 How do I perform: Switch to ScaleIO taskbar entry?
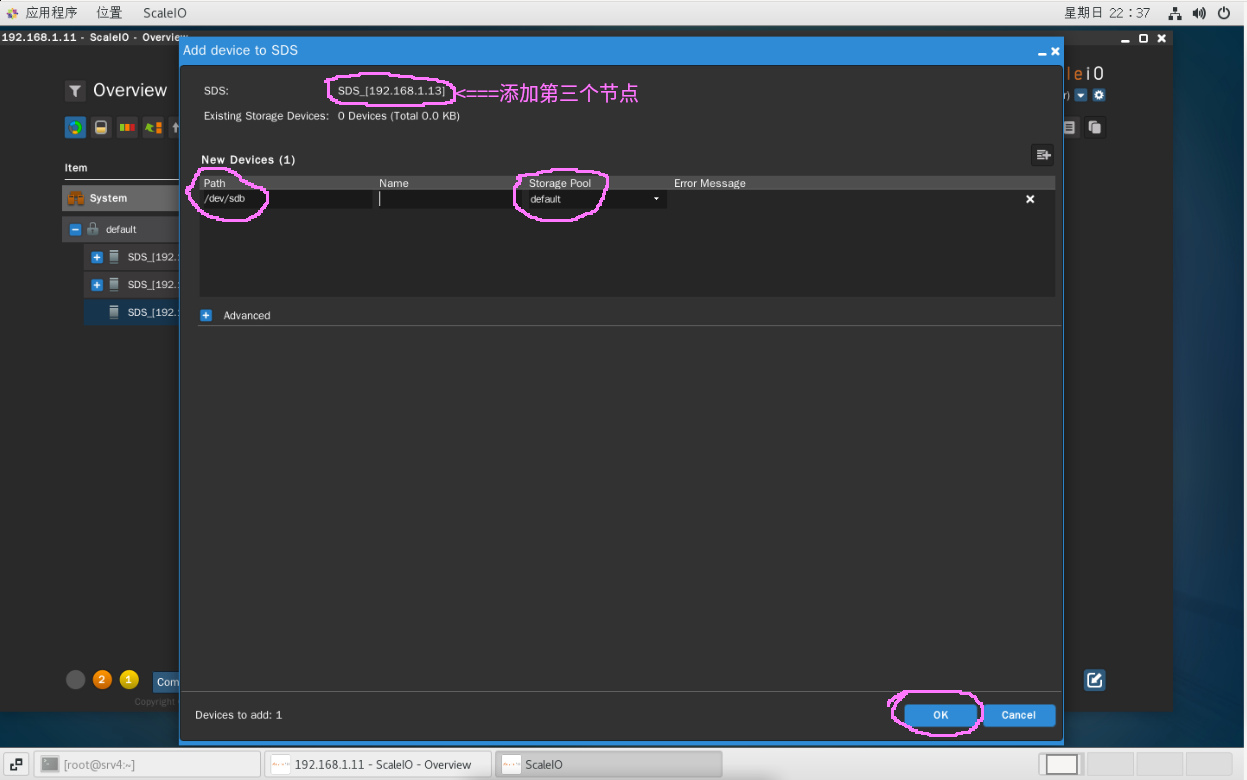(x=609, y=764)
